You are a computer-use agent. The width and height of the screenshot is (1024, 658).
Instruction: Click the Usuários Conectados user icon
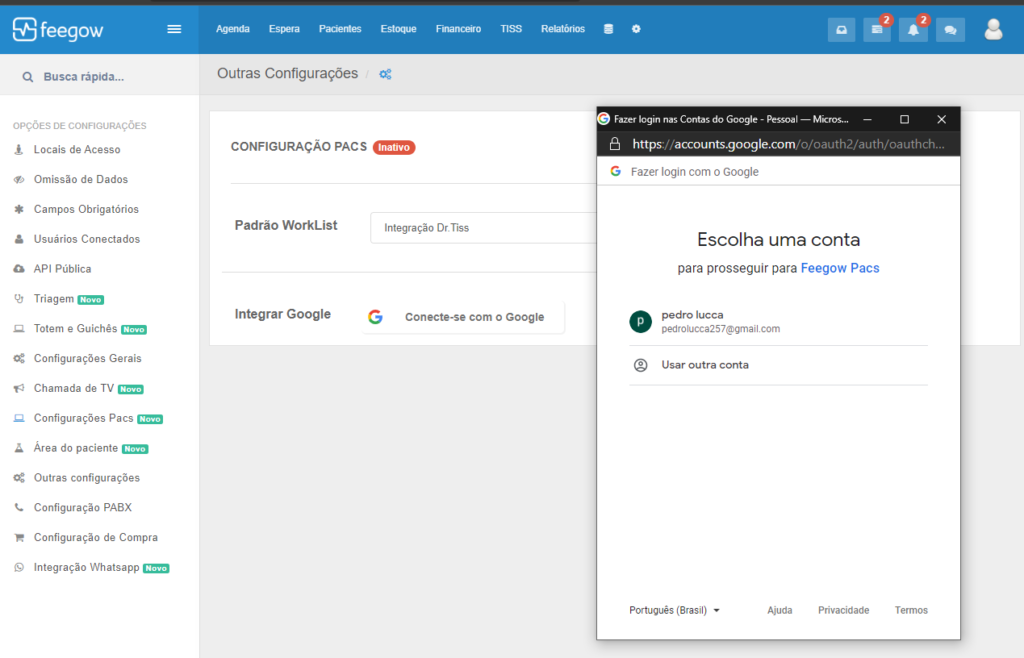coord(19,239)
